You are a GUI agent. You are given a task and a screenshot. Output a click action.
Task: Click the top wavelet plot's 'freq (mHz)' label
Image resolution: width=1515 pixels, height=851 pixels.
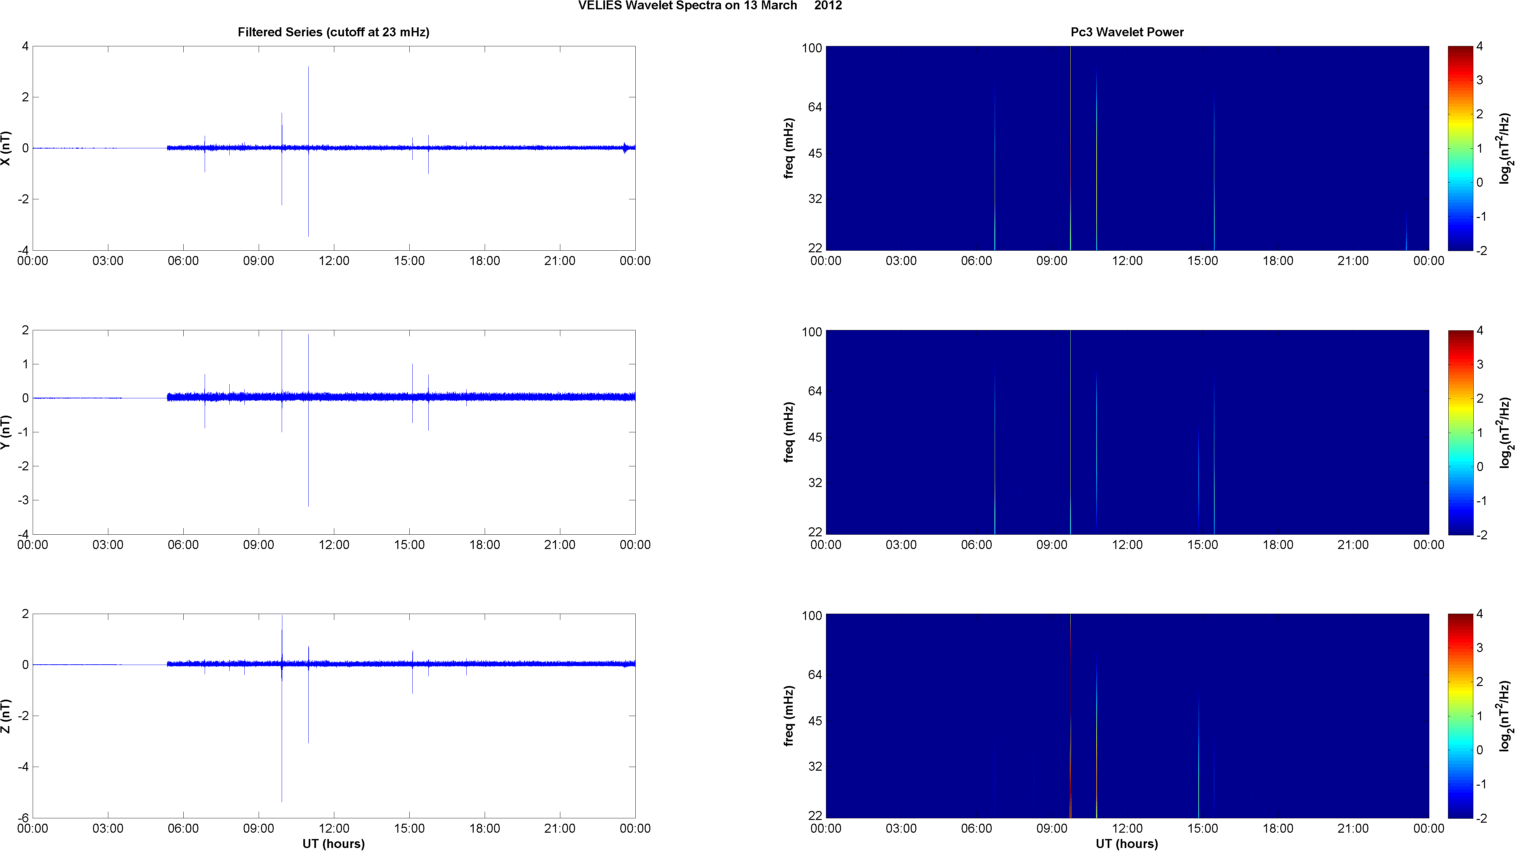click(789, 148)
